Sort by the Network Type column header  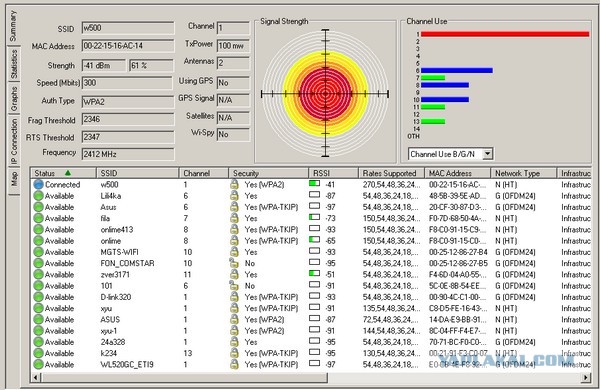523,173
